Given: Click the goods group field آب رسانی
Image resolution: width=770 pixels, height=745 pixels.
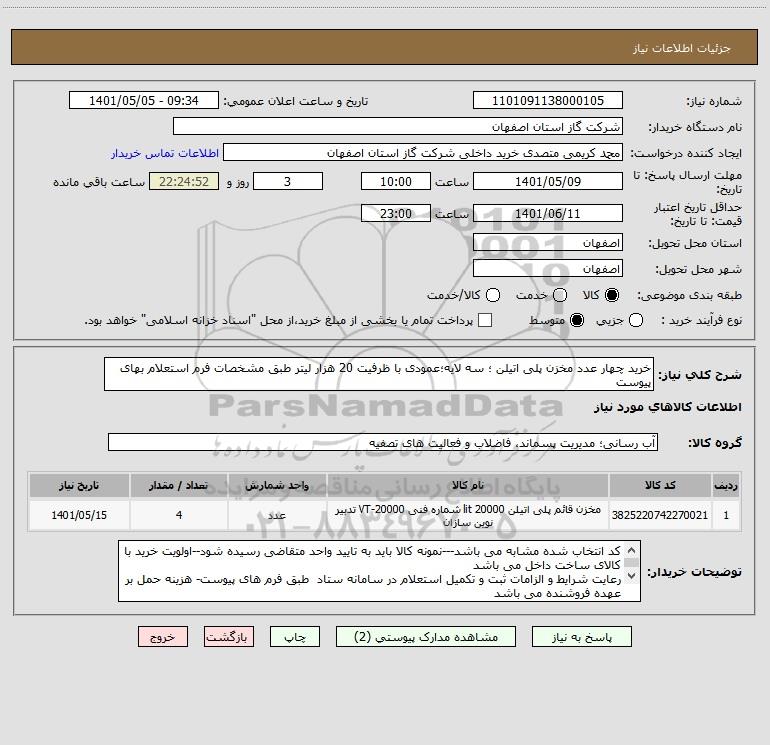Looking at the screenshot, I should click(383, 442).
